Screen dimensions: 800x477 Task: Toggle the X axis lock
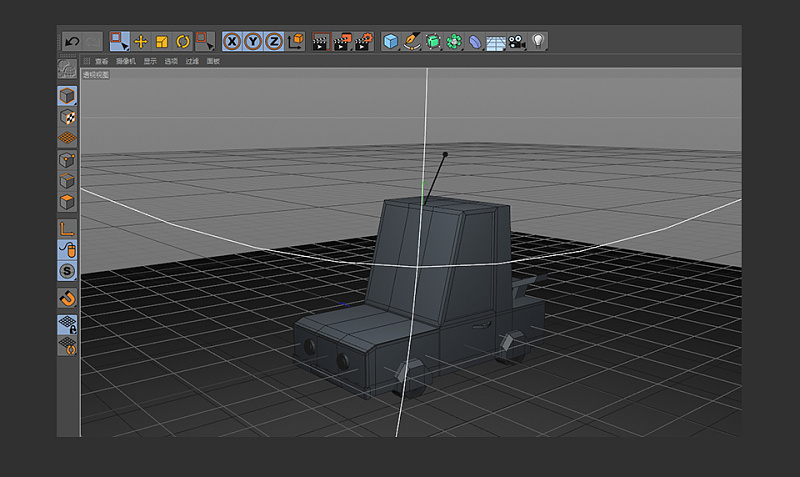[232, 41]
